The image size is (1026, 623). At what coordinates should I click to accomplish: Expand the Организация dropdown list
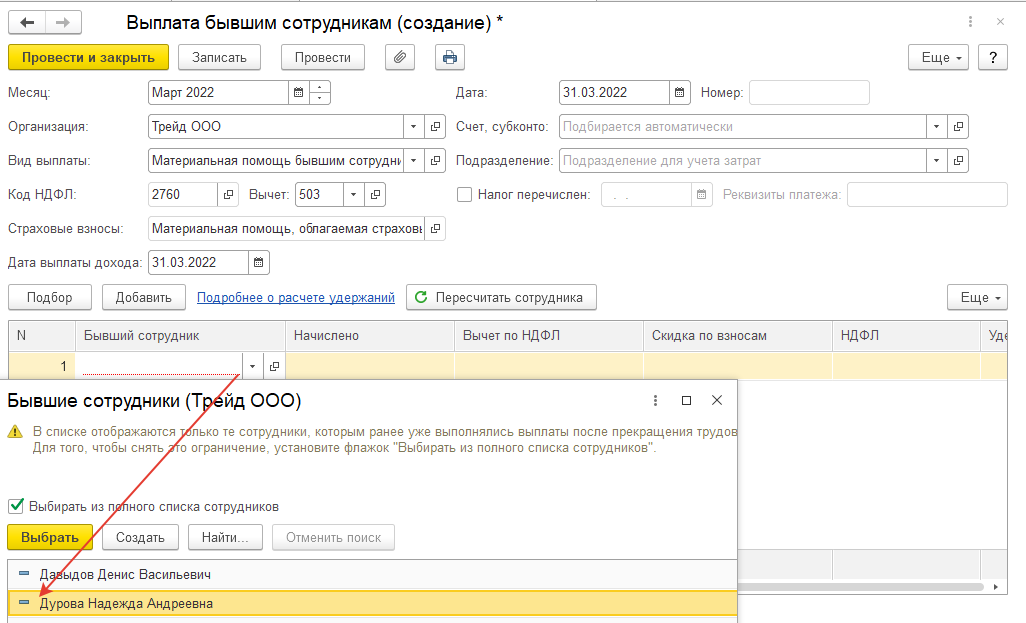(414, 127)
